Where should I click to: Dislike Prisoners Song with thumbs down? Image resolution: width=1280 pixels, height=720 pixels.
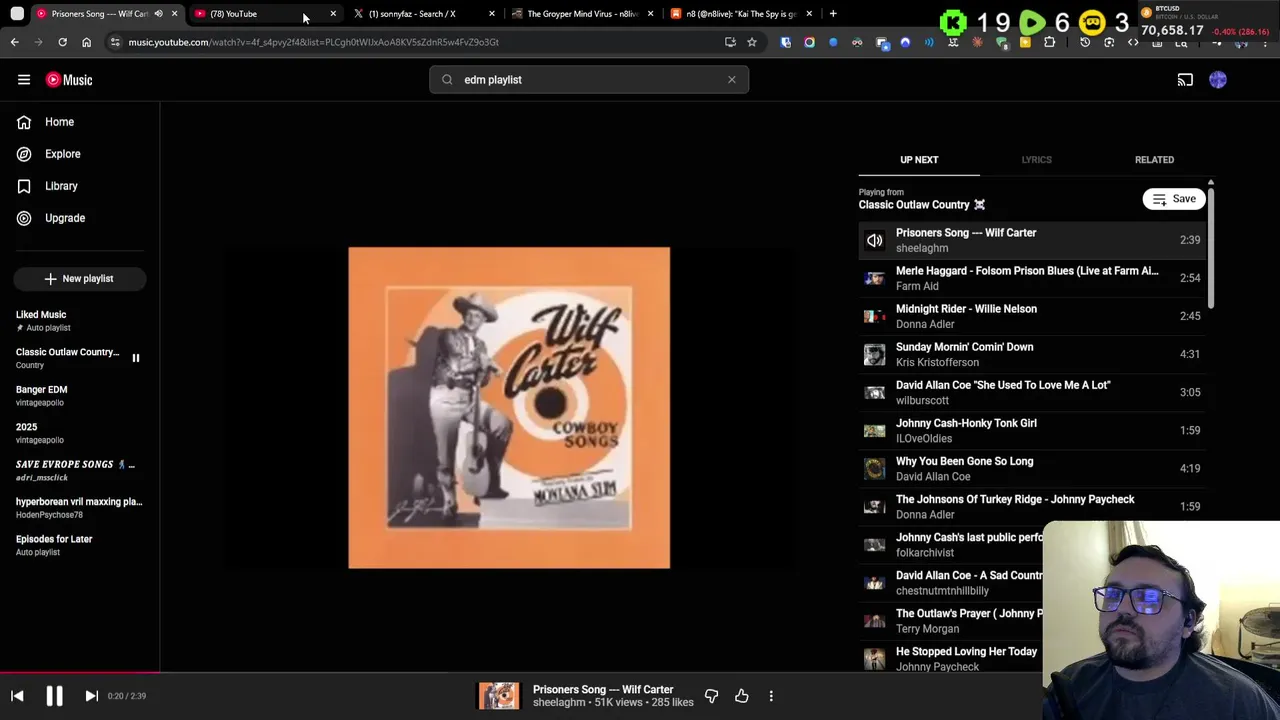tap(711, 696)
